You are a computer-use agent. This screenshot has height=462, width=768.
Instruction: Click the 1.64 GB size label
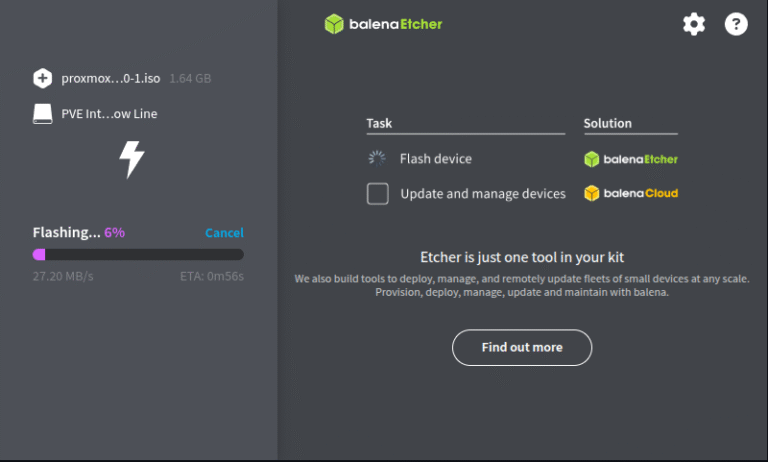point(190,78)
